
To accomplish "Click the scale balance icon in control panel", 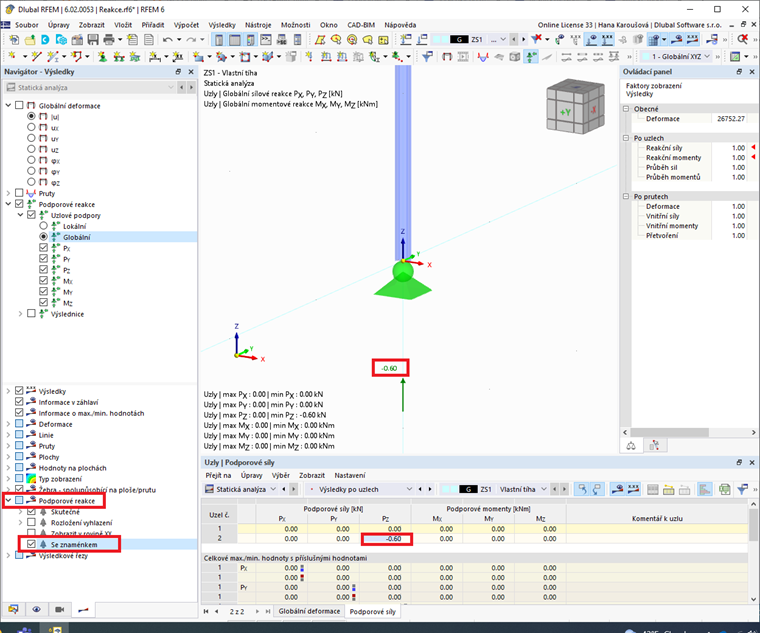I will point(631,445).
